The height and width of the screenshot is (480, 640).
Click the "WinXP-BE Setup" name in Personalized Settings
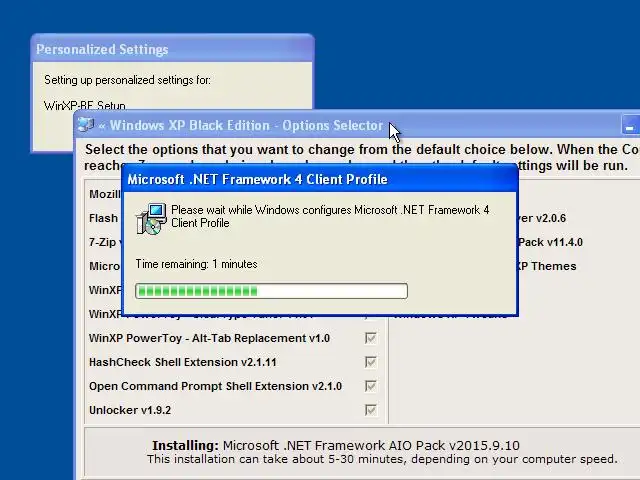[x=84, y=105]
